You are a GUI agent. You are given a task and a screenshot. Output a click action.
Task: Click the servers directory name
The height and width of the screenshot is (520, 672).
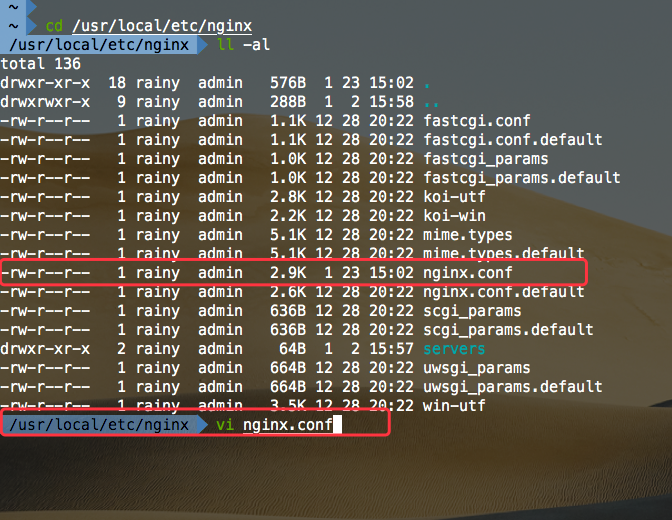[x=454, y=349]
